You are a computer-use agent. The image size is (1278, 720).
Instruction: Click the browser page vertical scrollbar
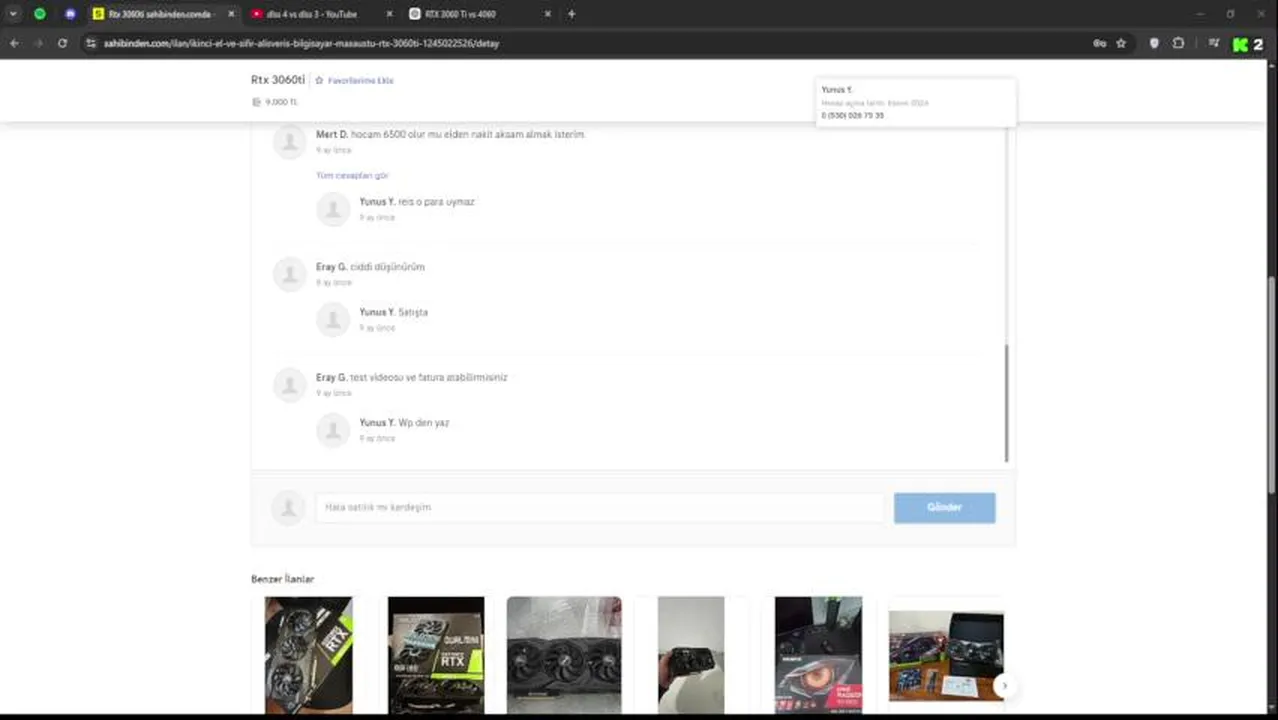click(1271, 385)
